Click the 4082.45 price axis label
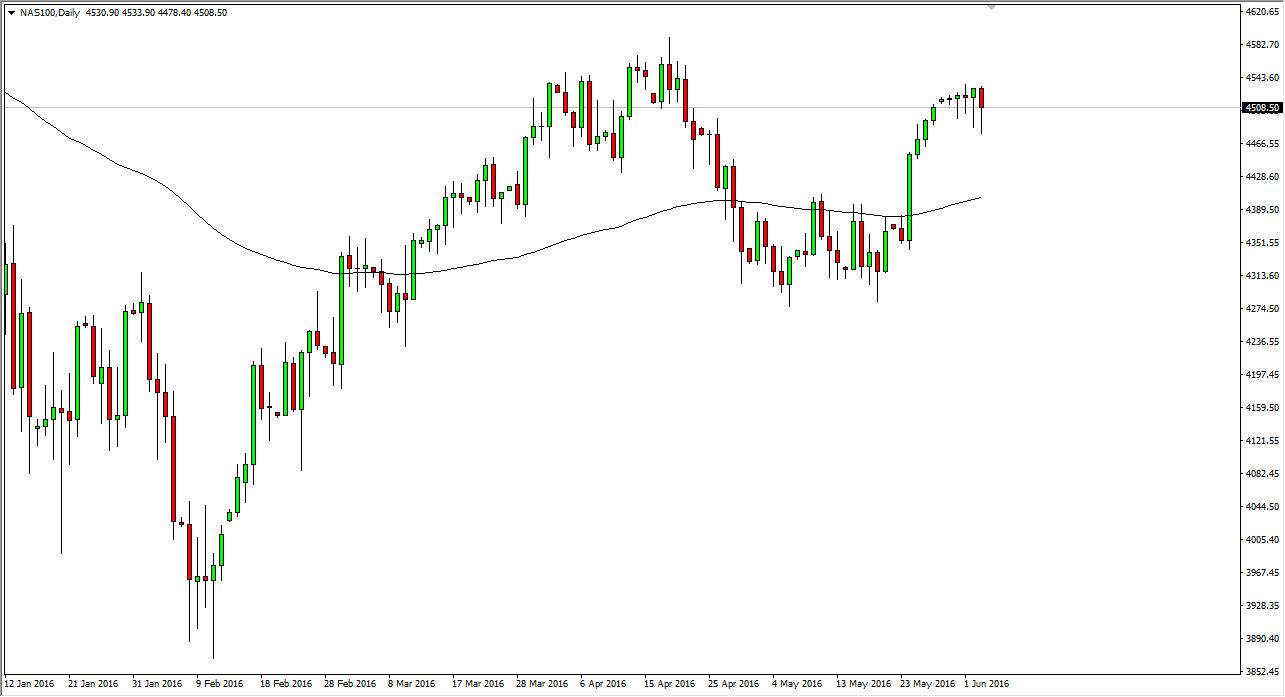This screenshot has width=1285, height=697. click(1261, 474)
